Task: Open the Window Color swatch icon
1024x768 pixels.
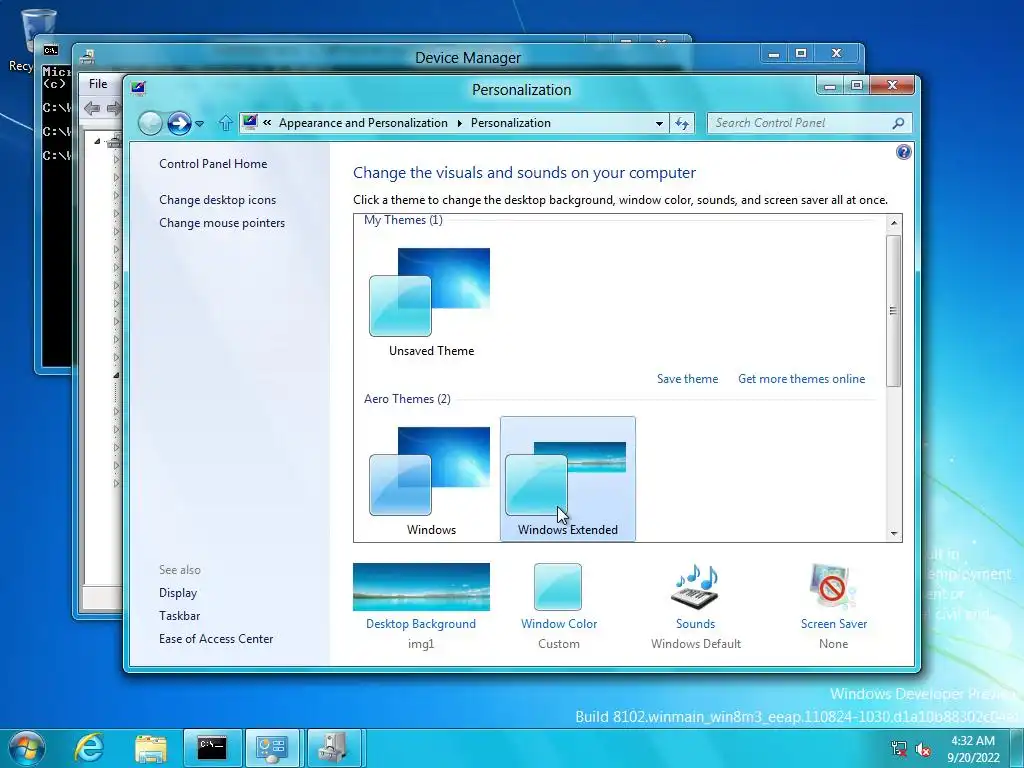Action: pos(558,587)
